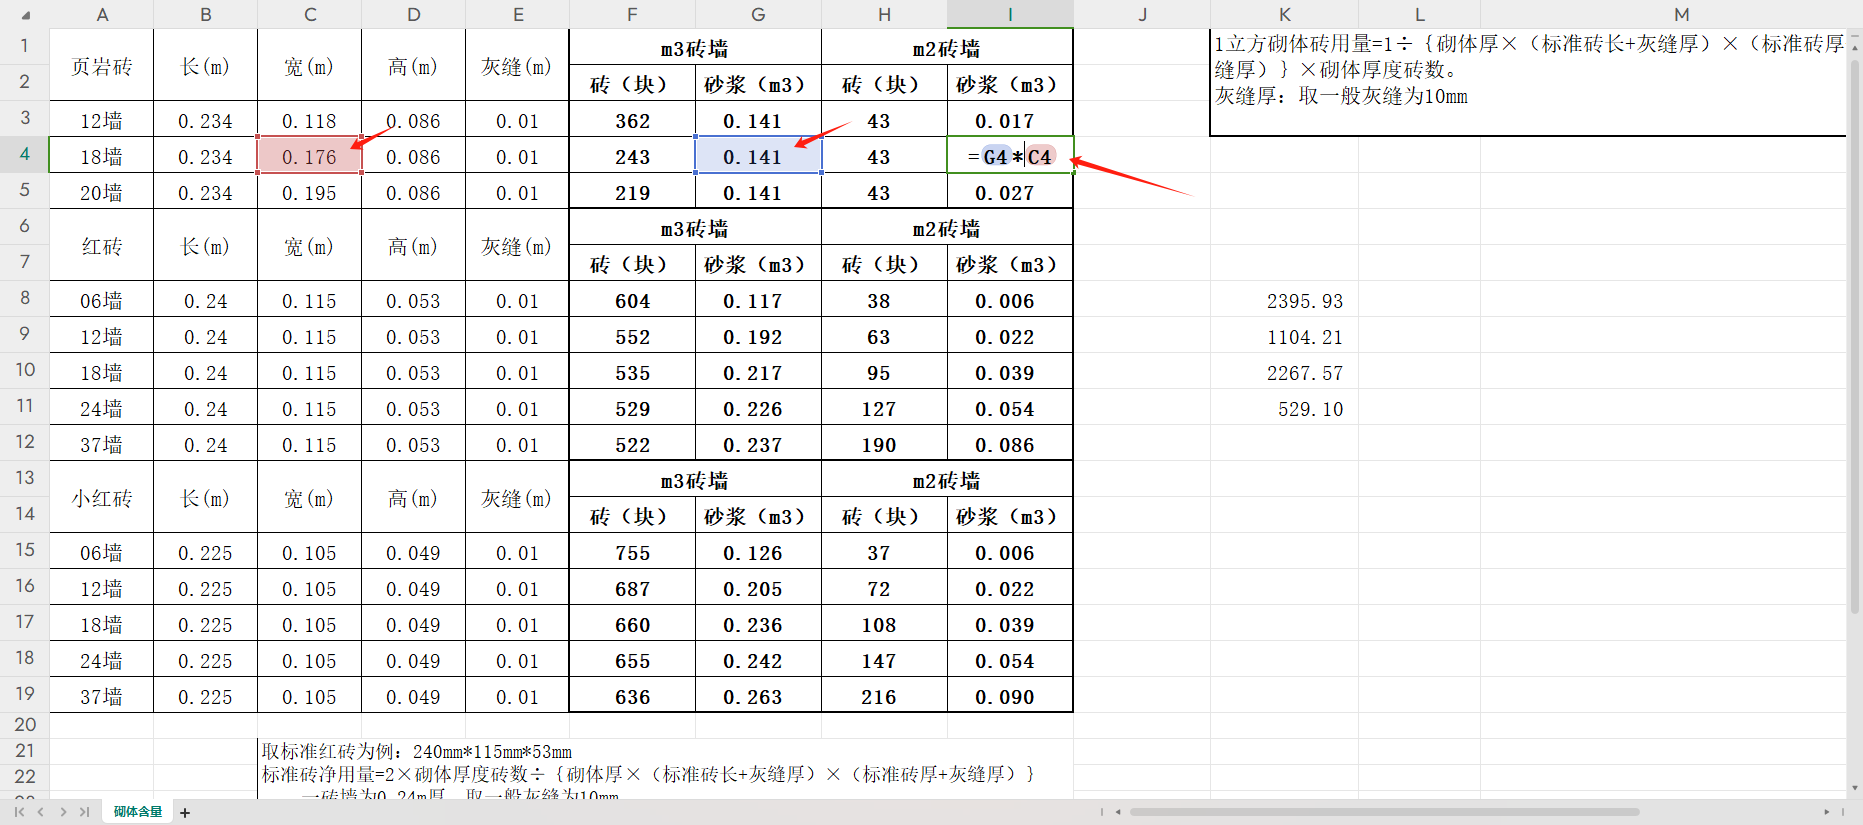Select column M header
1863x825 pixels.
[1682, 14]
